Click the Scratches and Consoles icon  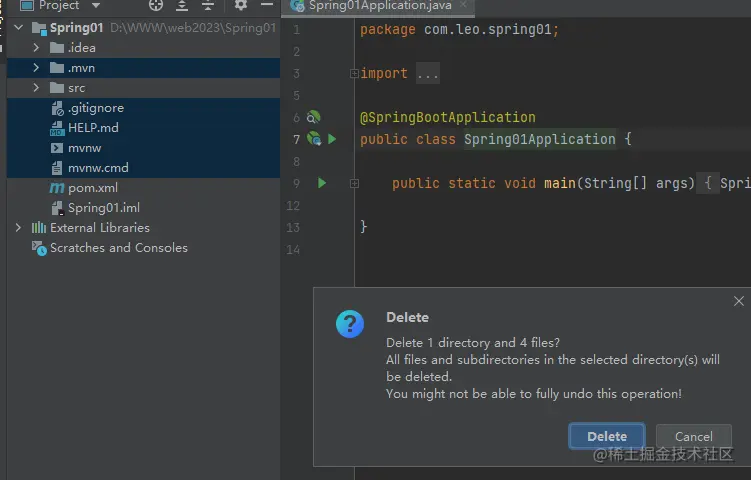(x=39, y=248)
